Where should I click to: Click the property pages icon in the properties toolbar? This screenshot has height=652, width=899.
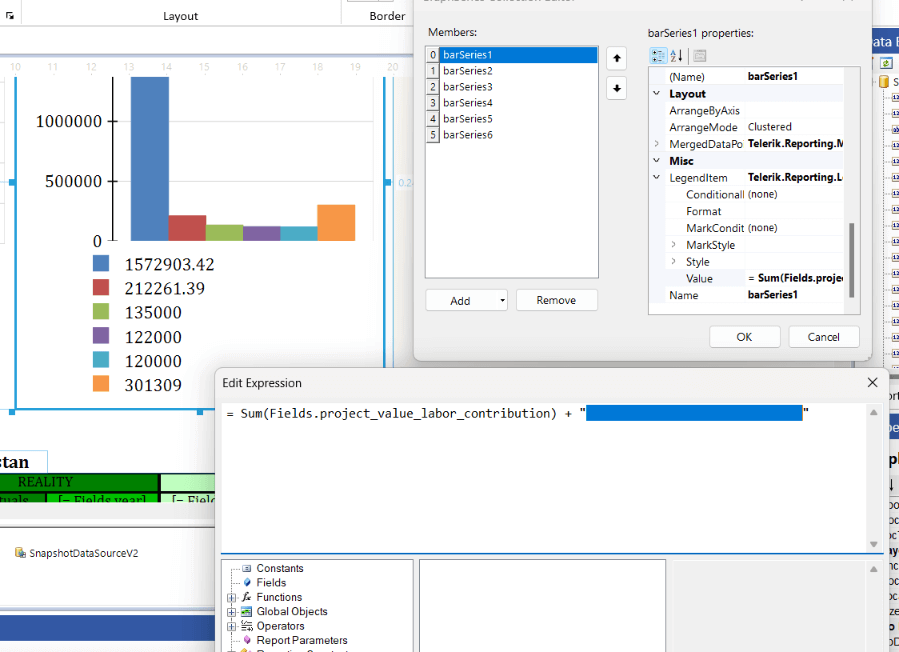pyautogui.click(x=698, y=56)
